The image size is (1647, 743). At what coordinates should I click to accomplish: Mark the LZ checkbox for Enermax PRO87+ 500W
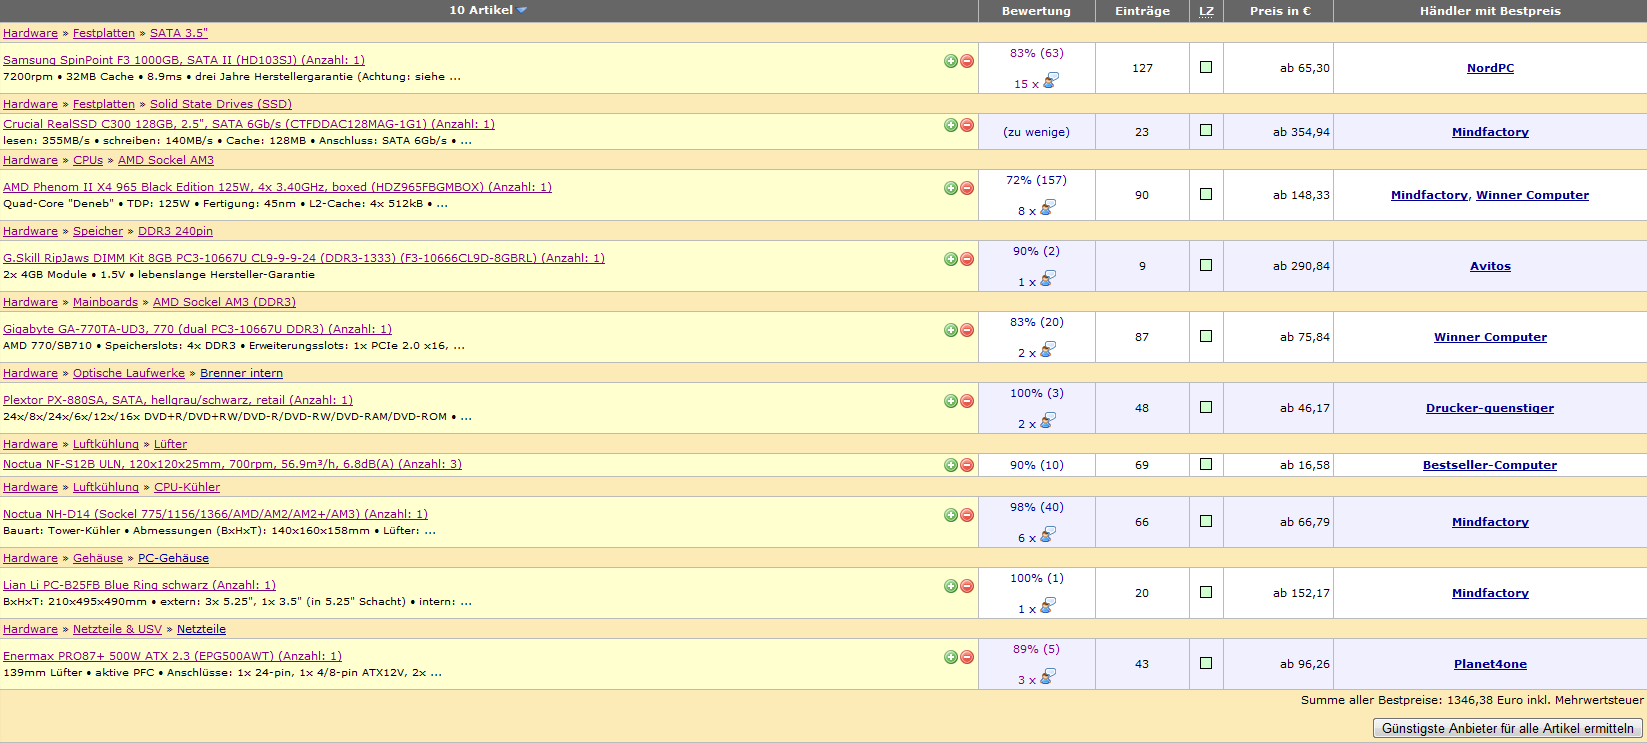click(x=1206, y=663)
